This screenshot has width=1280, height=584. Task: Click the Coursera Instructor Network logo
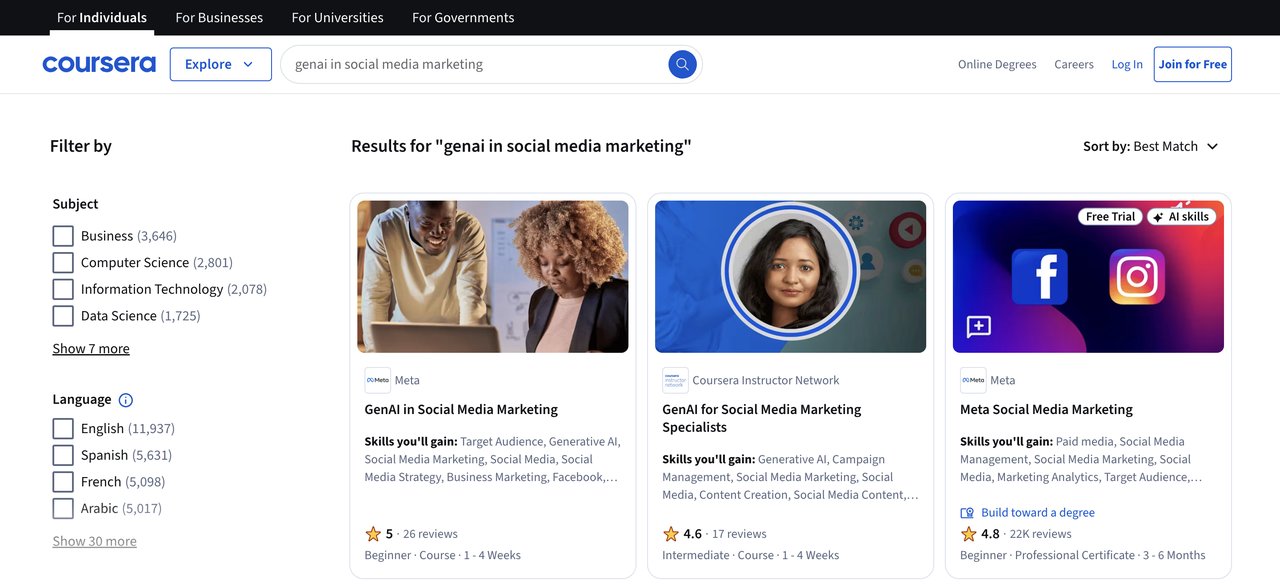tap(675, 380)
